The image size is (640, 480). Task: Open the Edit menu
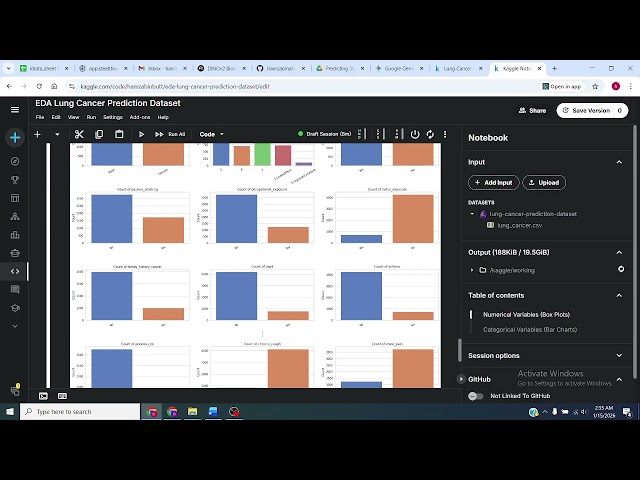coord(56,117)
